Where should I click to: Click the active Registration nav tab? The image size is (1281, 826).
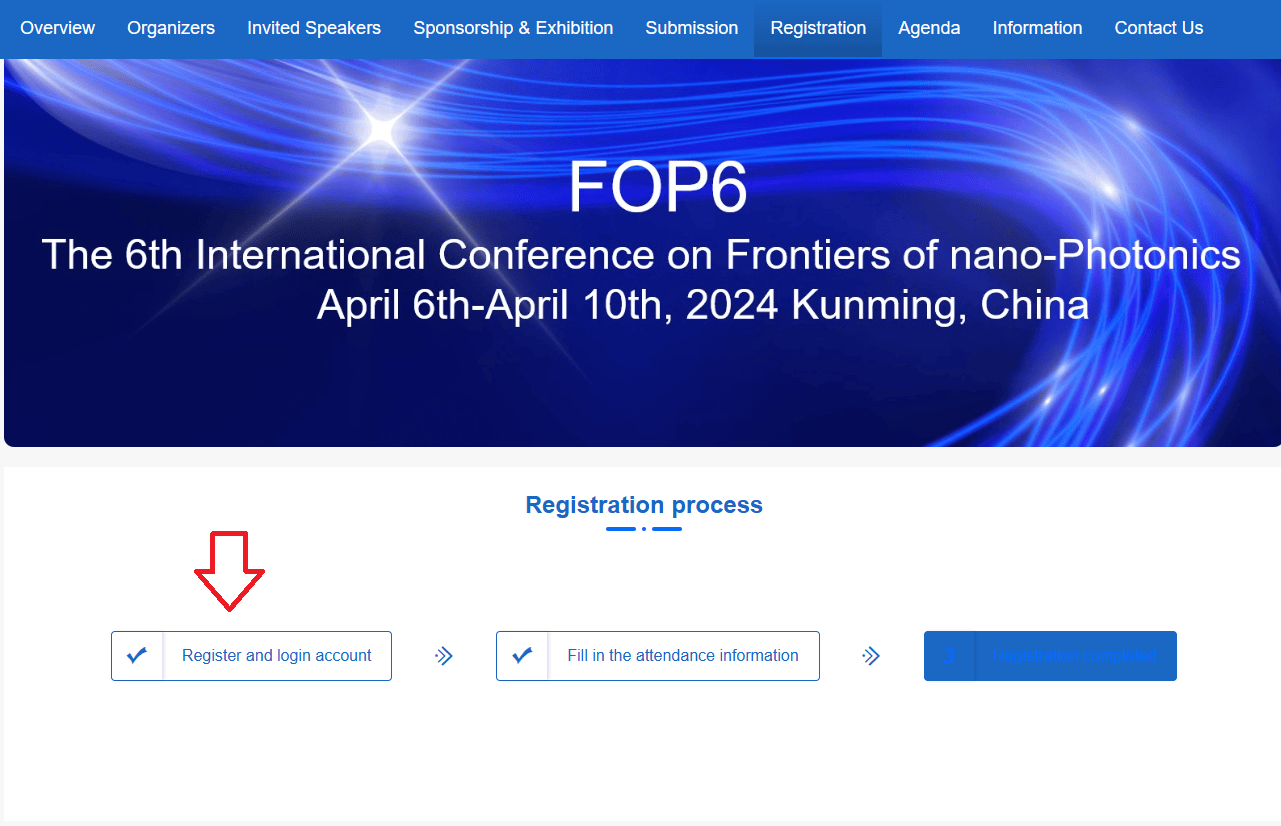click(818, 28)
